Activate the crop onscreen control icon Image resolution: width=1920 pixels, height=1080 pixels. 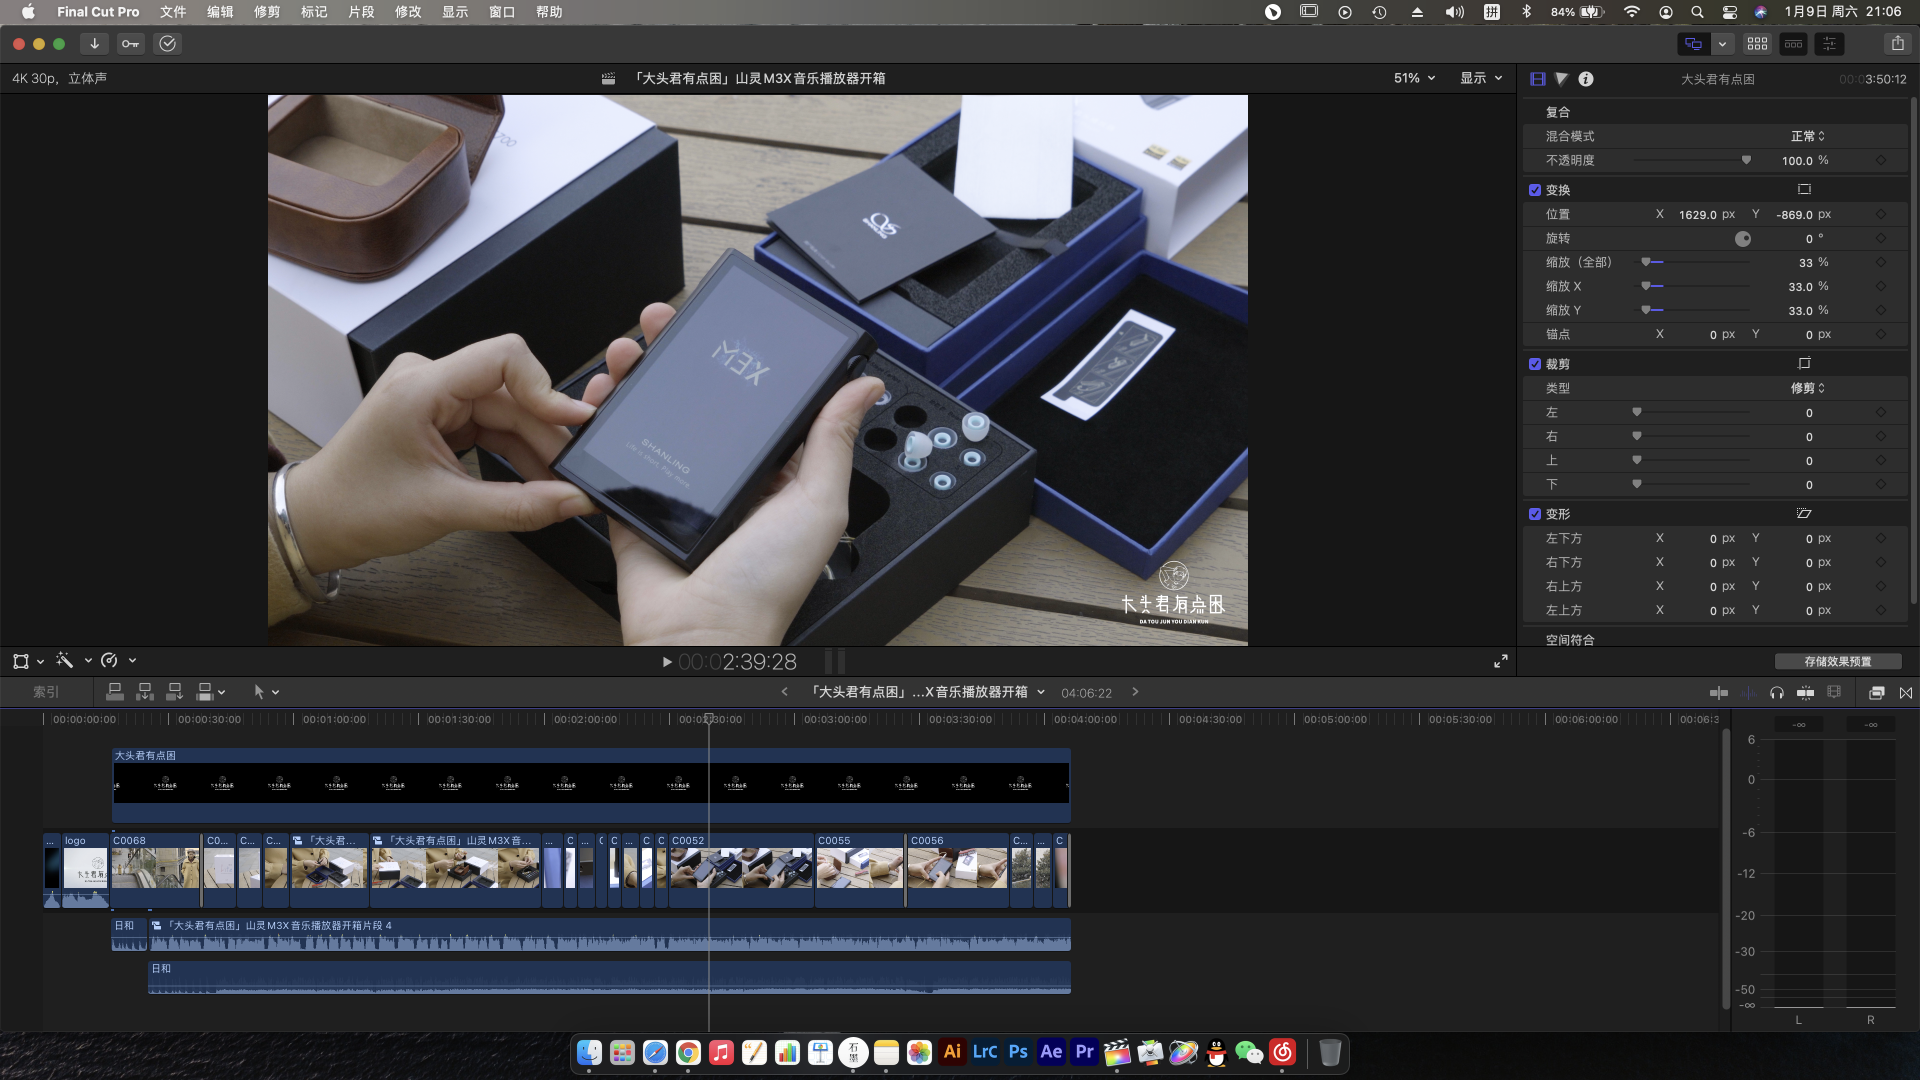1804,363
